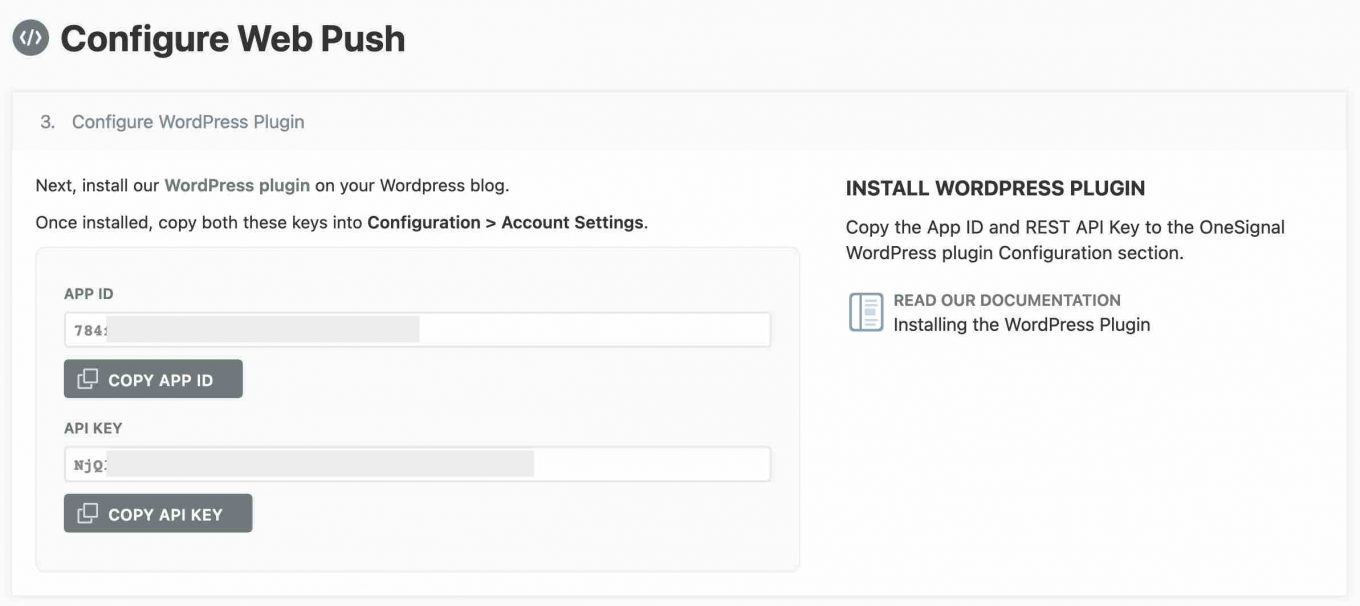
Task: Click the Configure Web Push page title
Action: [232, 39]
